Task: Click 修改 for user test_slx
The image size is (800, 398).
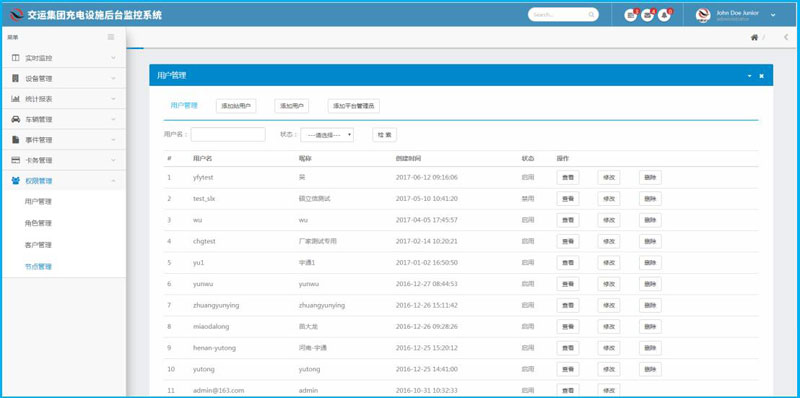Action: (609, 199)
